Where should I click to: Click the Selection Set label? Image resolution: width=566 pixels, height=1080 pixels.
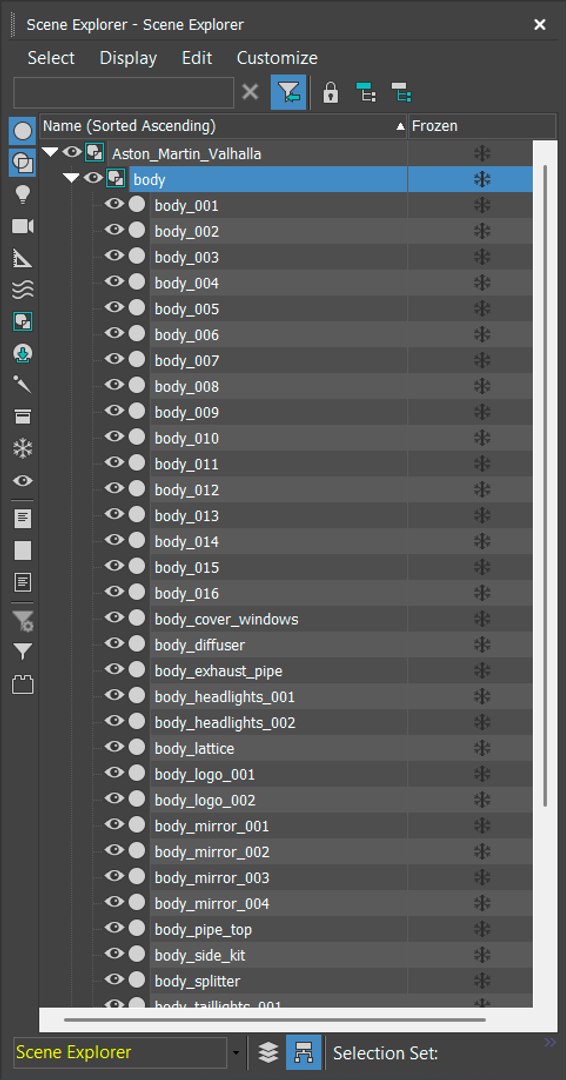pos(386,1053)
